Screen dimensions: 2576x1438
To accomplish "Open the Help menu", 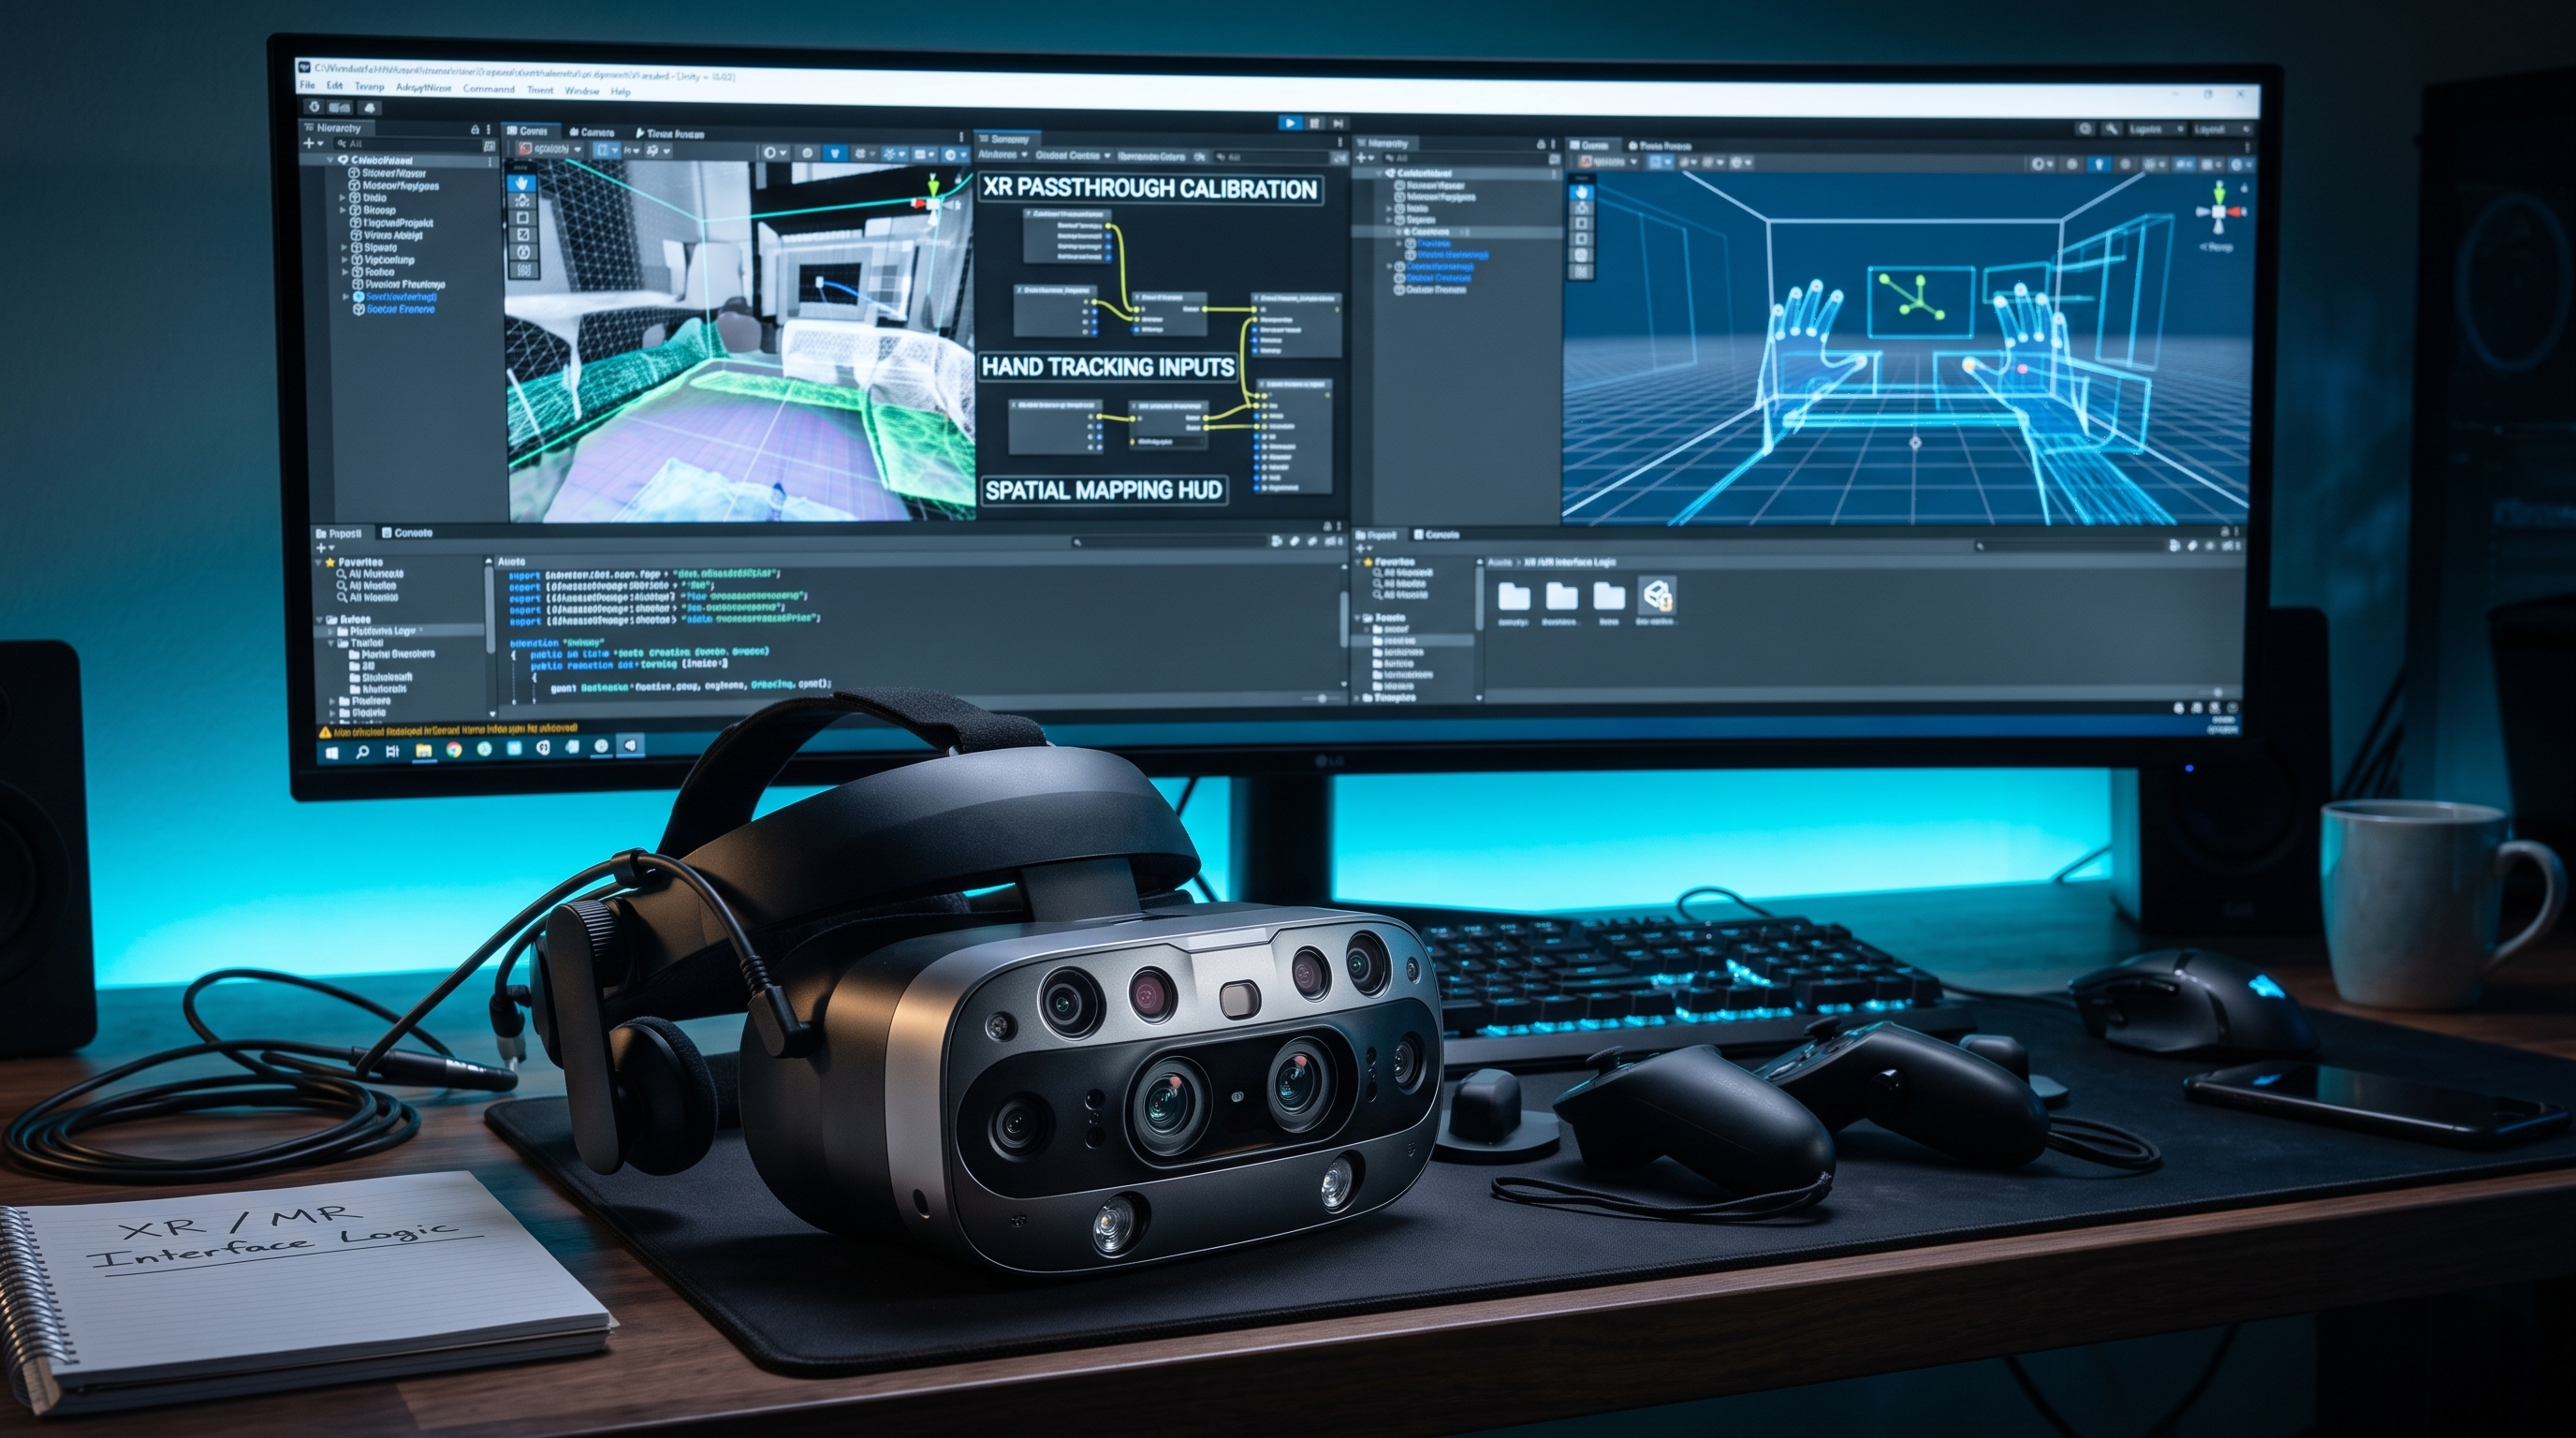I will [x=620, y=91].
